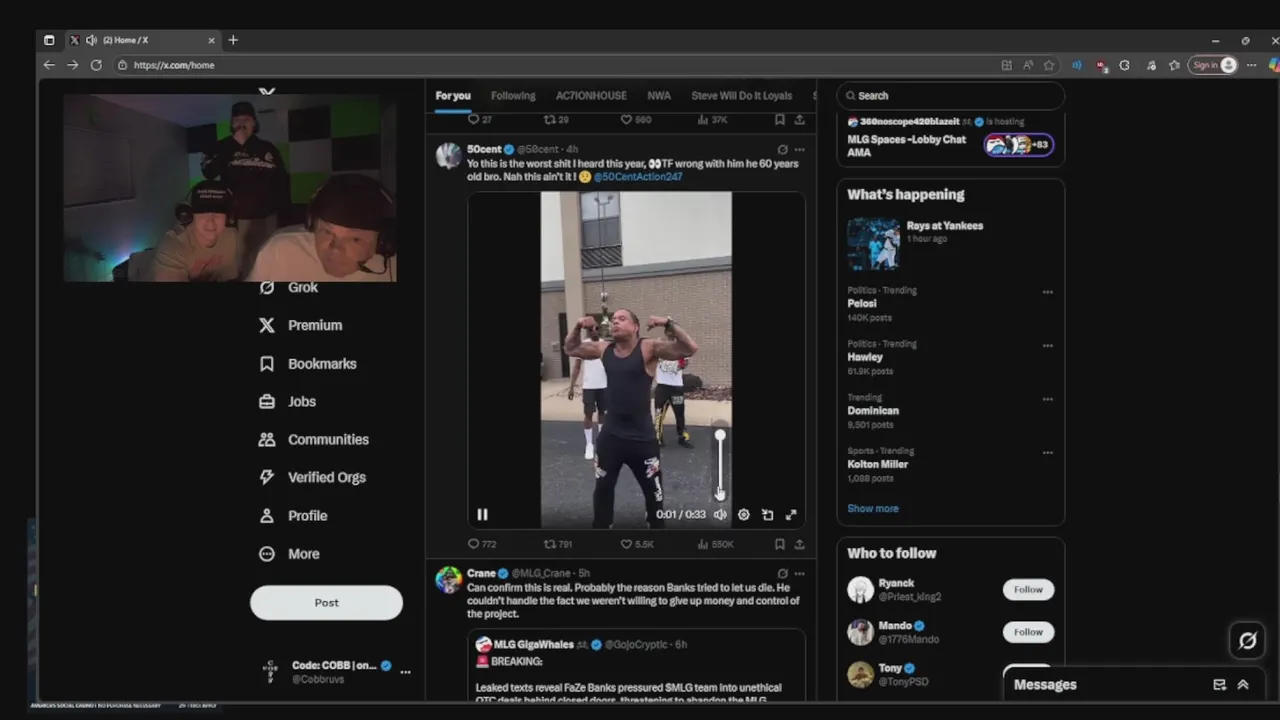Open the Jobs section
The width and height of the screenshot is (1280, 720).
coord(287,401)
